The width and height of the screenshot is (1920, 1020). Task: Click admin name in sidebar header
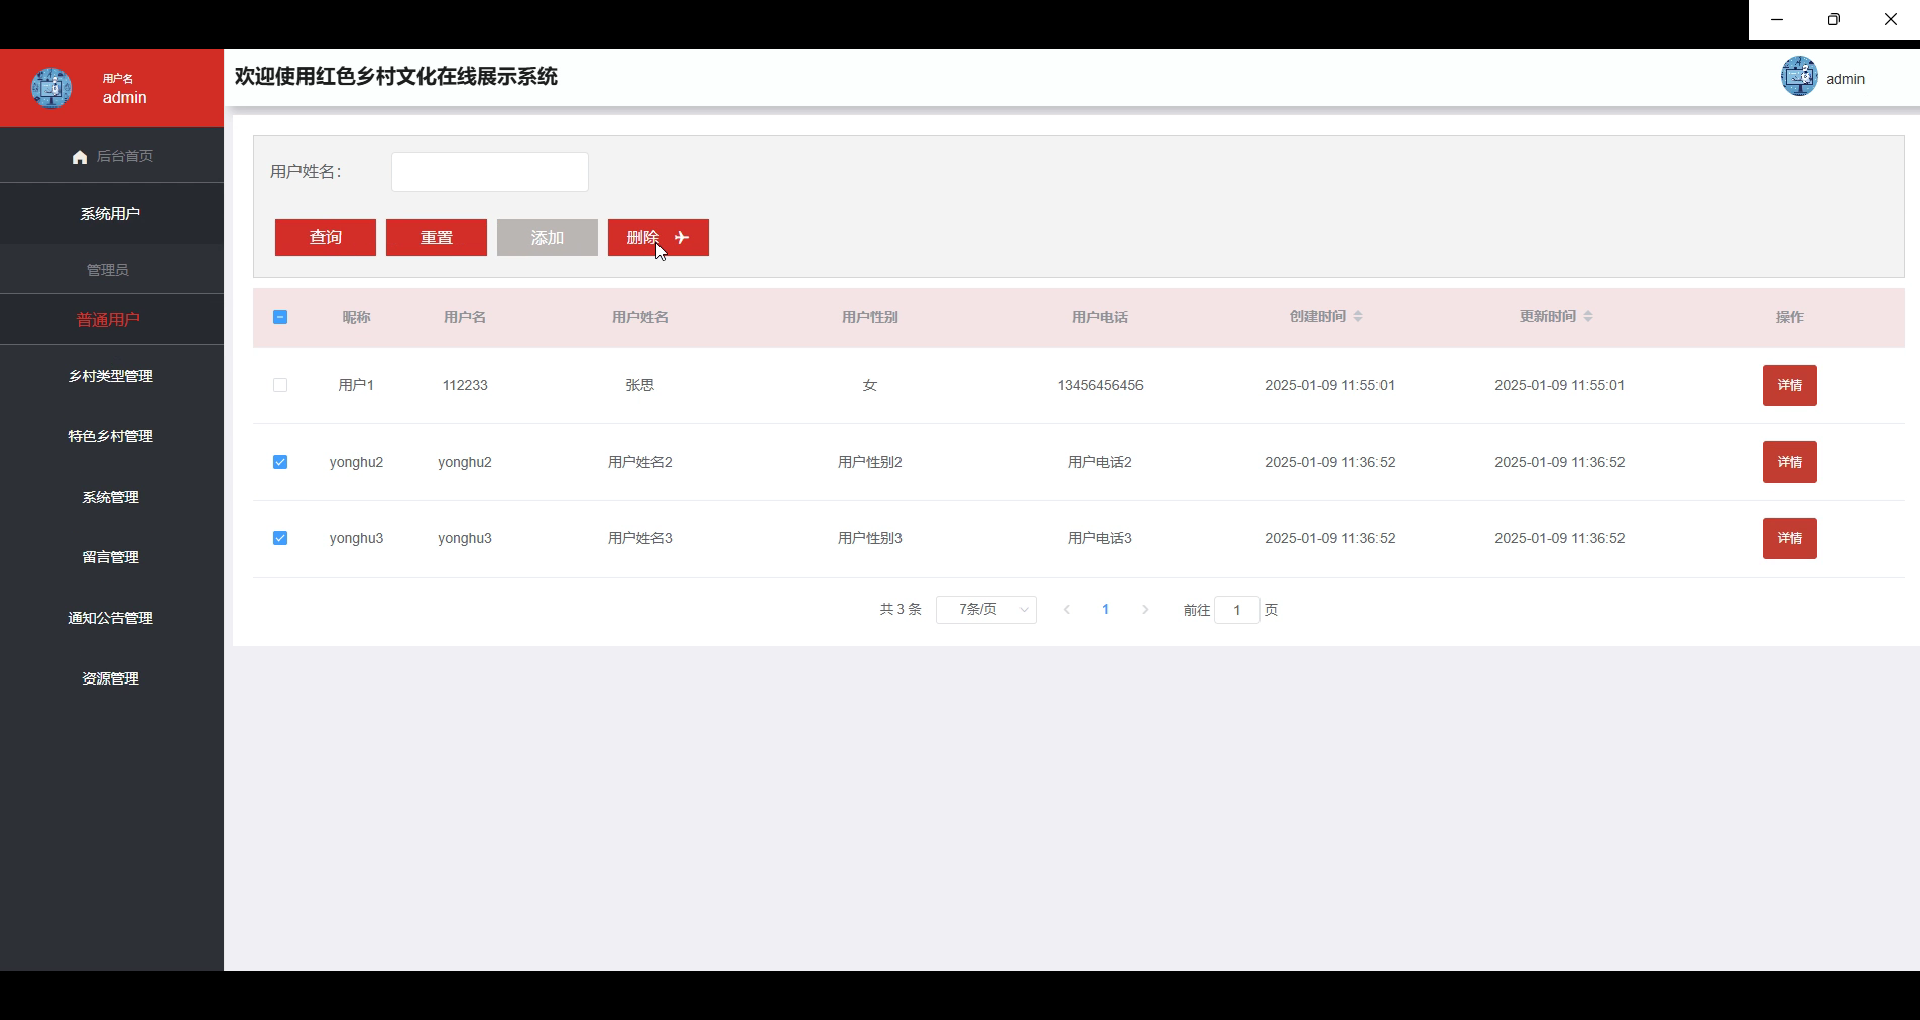[x=124, y=97]
